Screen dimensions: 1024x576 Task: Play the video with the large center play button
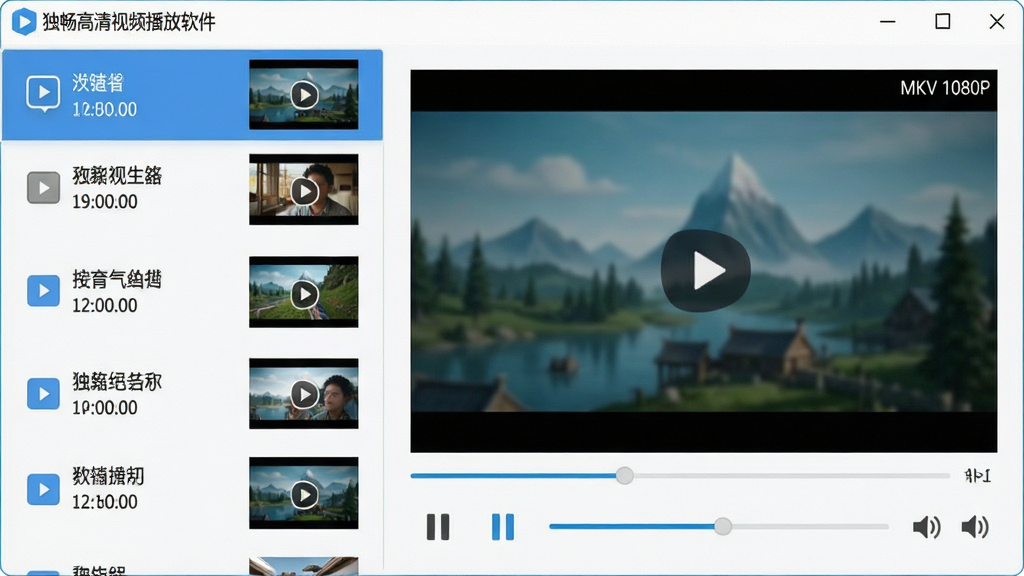(706, 270)
